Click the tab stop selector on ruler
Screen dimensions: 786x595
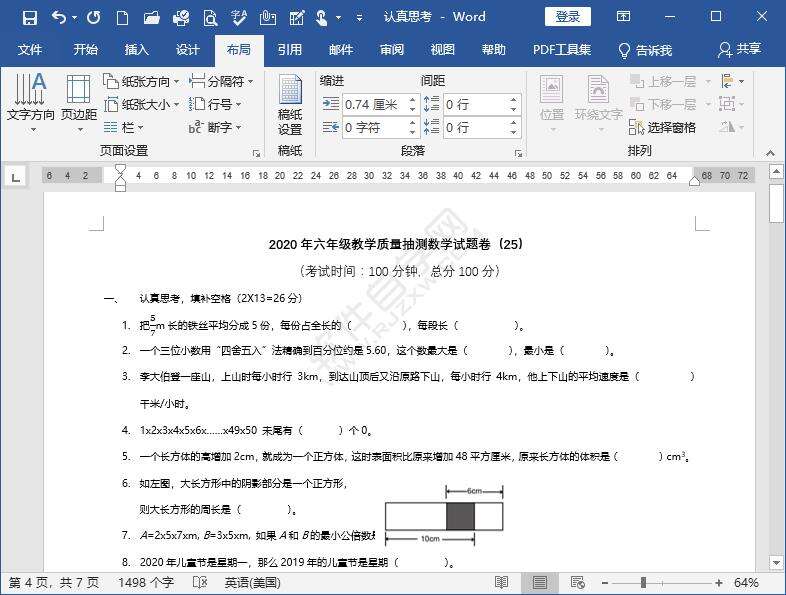point(16,176)
